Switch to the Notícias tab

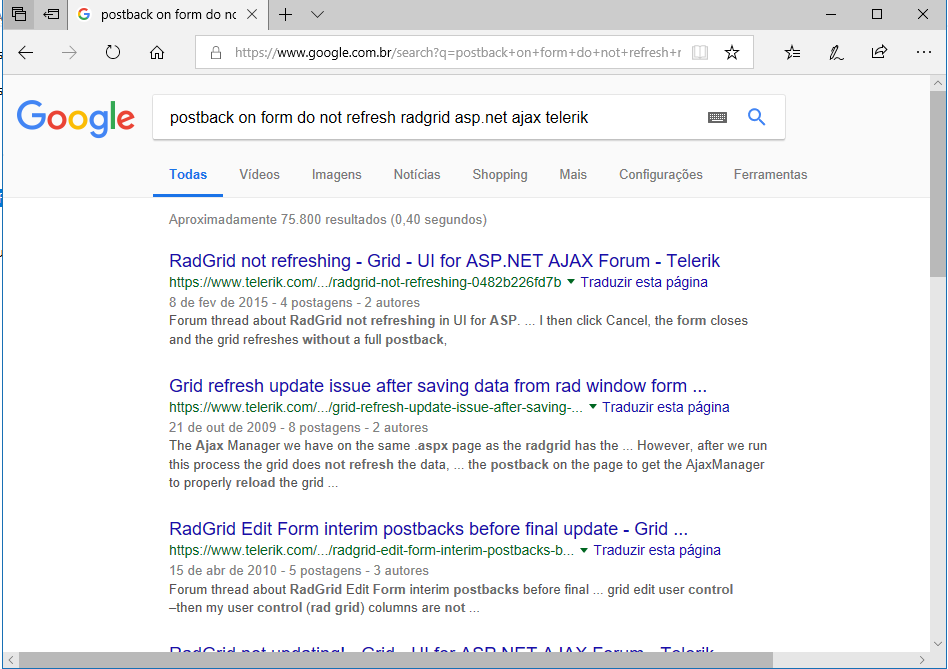point(417,175)
